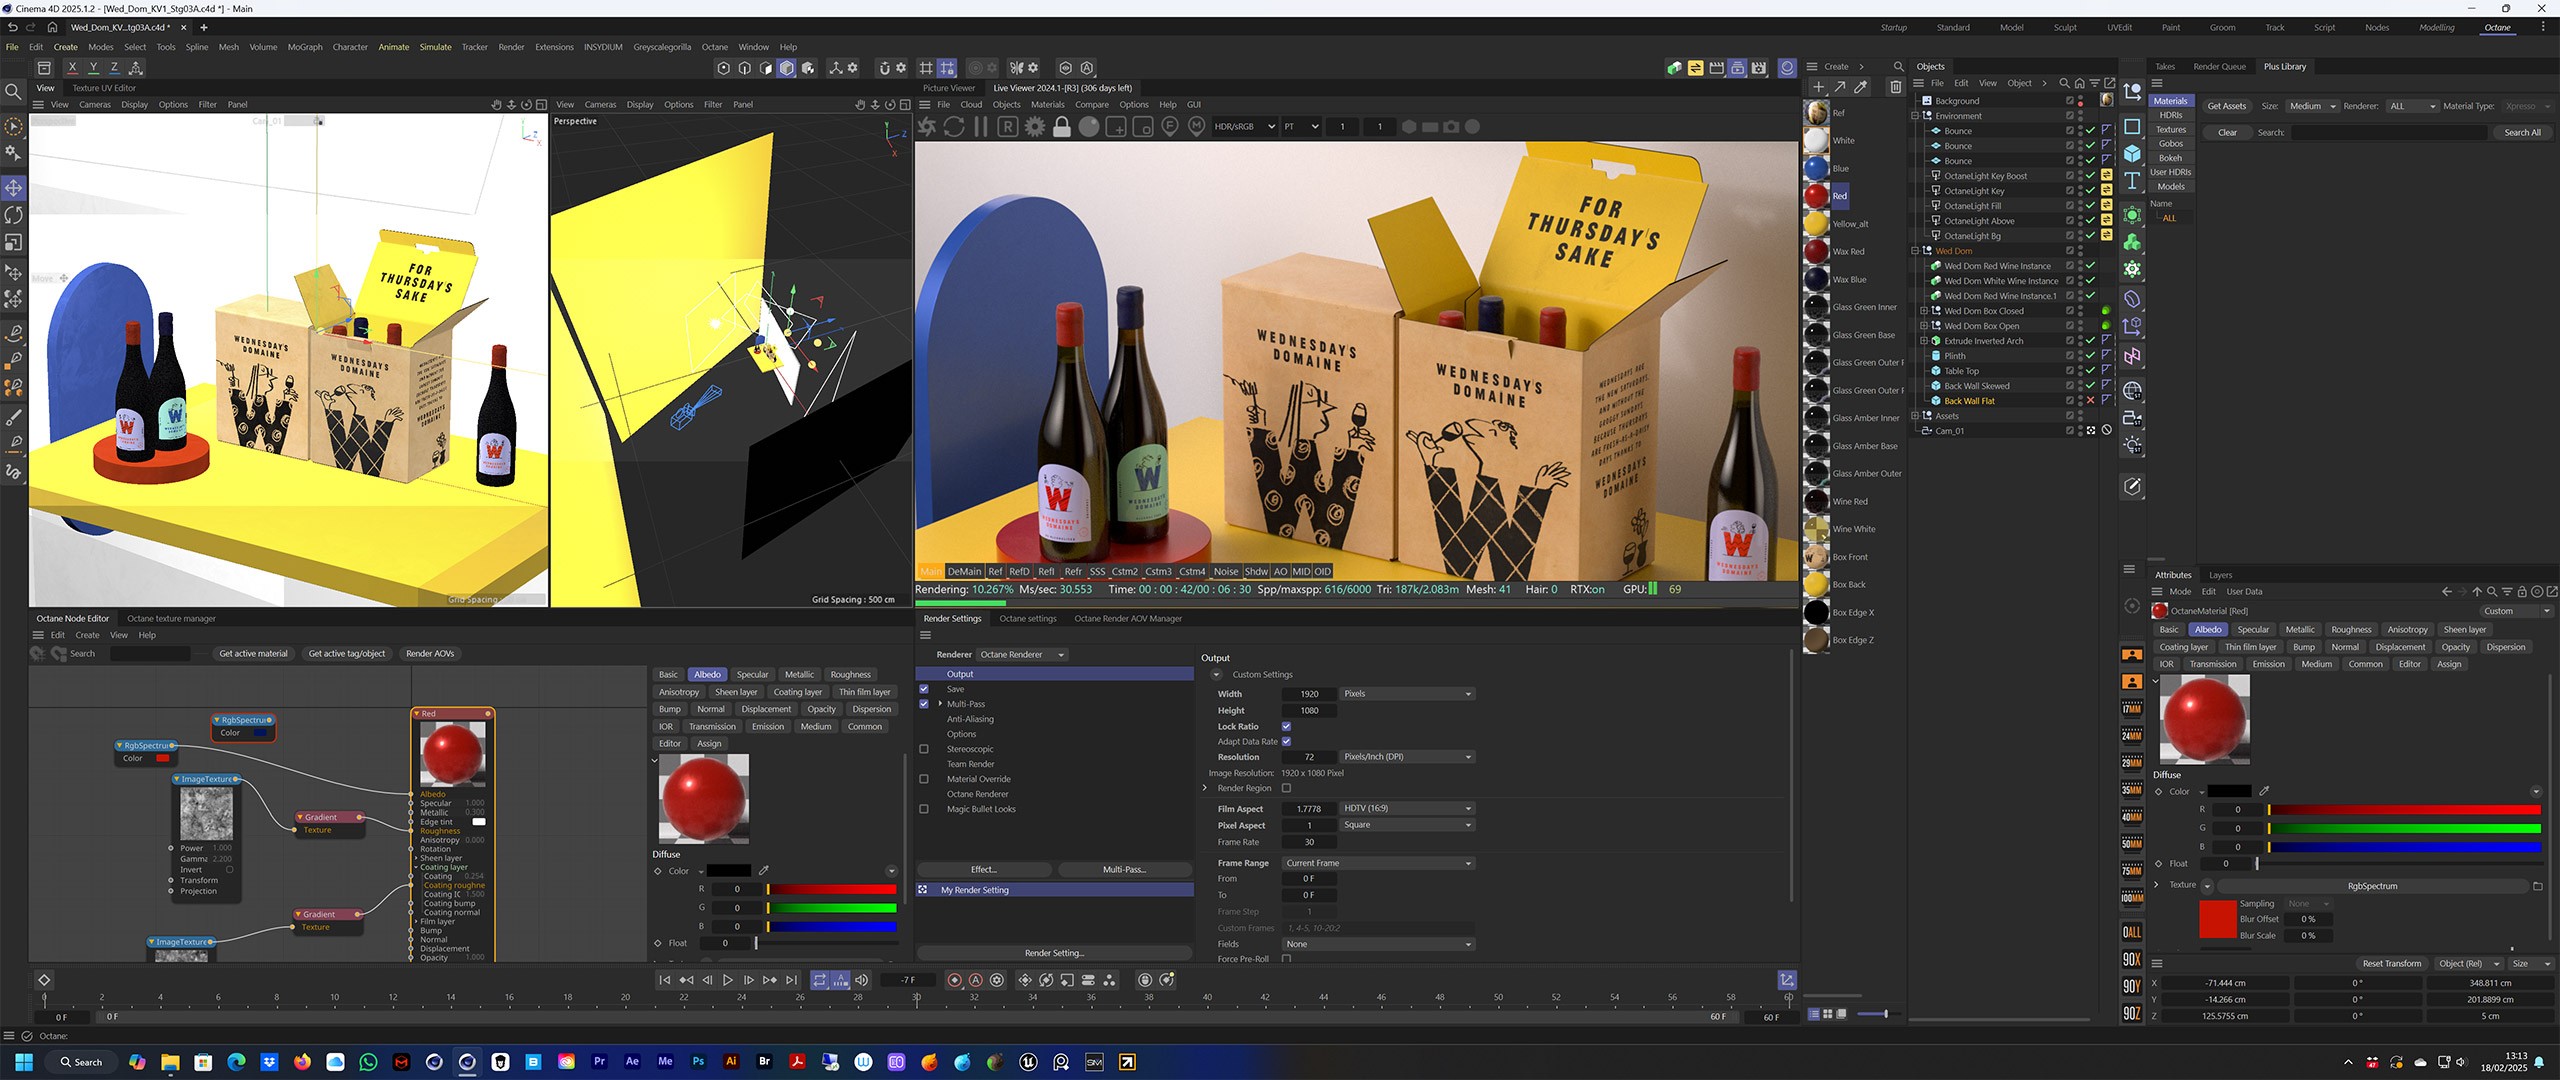Click the Record Active Objects icon
The height and width of the screenshot is (1080, 2560).
pos(954,980)
